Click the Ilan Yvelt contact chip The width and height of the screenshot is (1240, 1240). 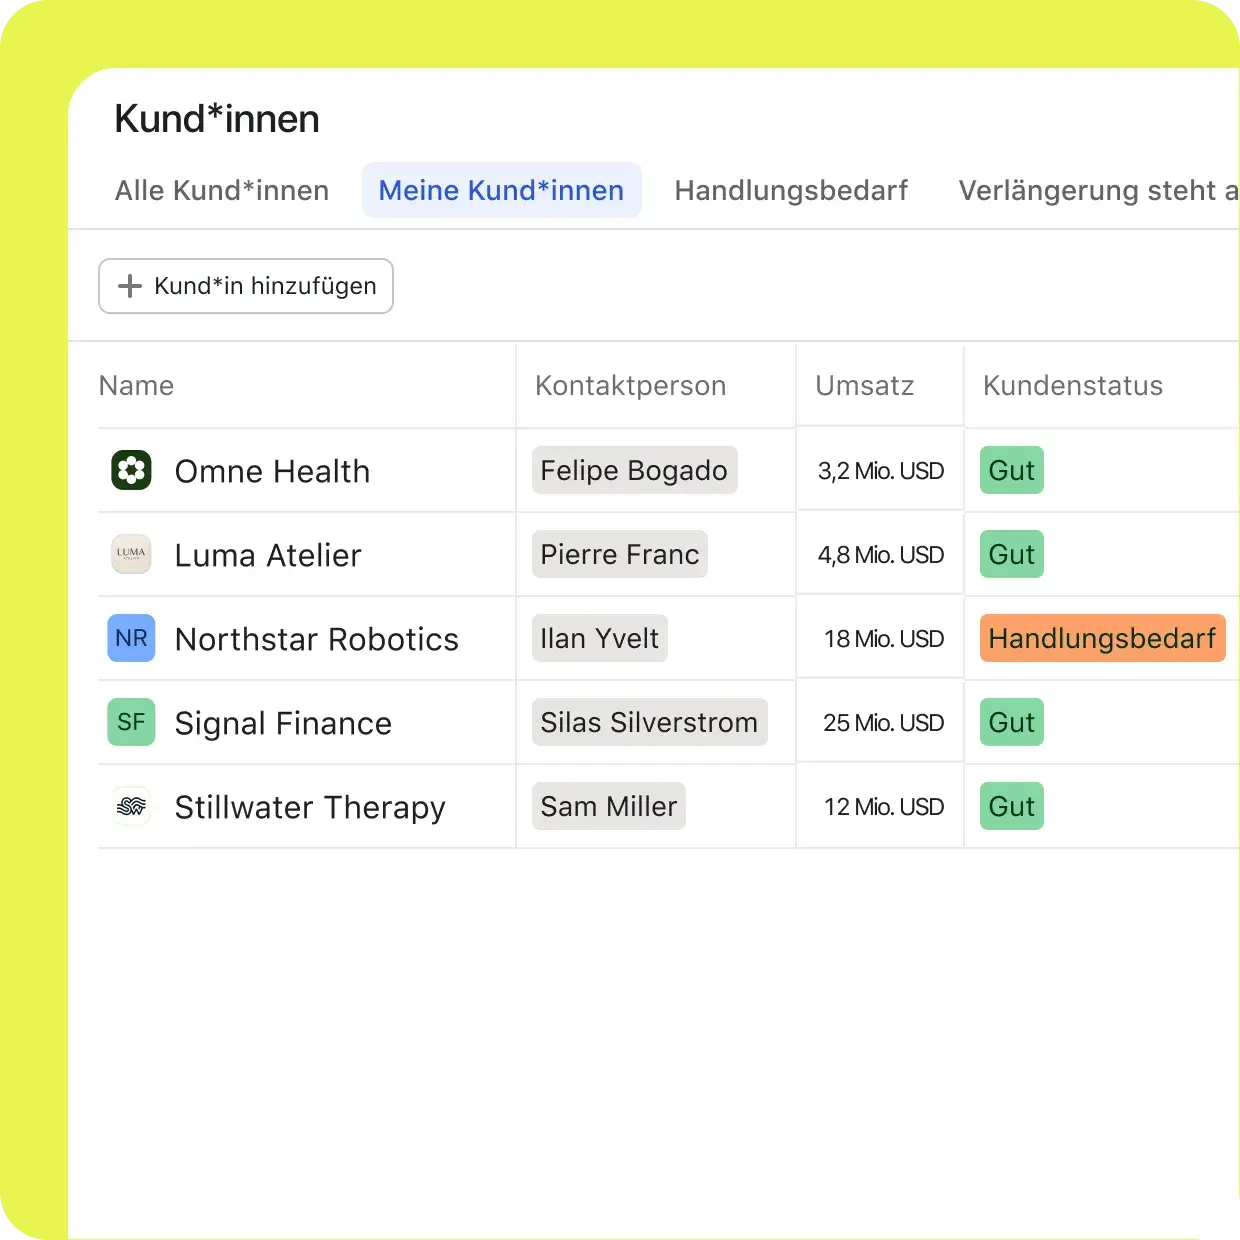600,638
